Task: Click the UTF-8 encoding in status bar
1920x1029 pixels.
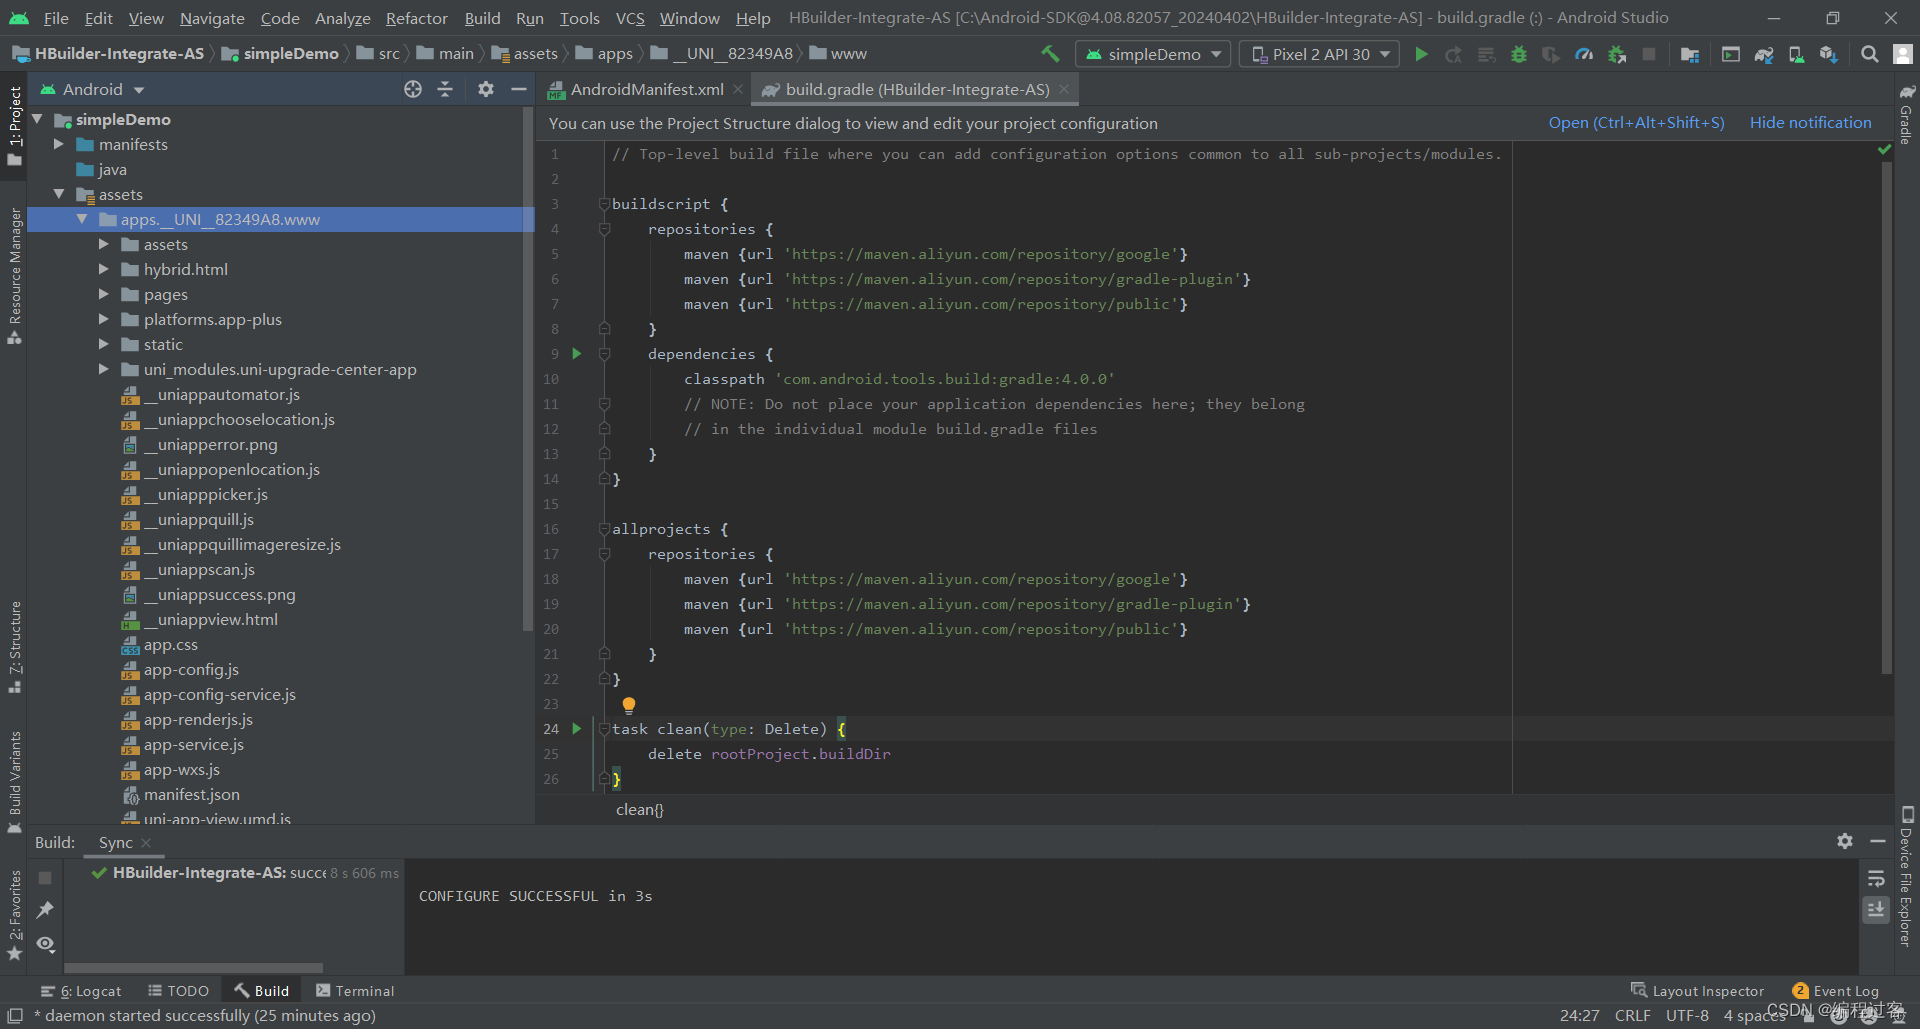Action: tap(1687, 1016)
